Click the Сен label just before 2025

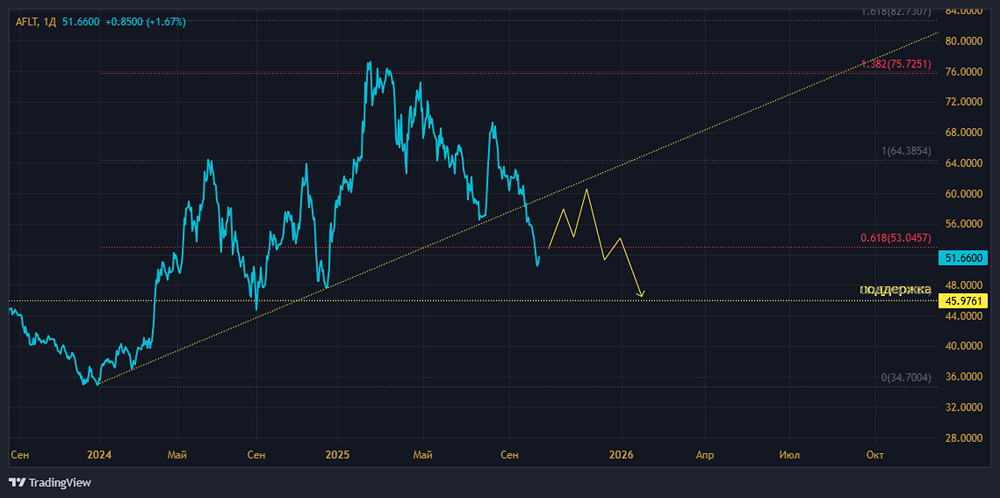coord(256,455)
